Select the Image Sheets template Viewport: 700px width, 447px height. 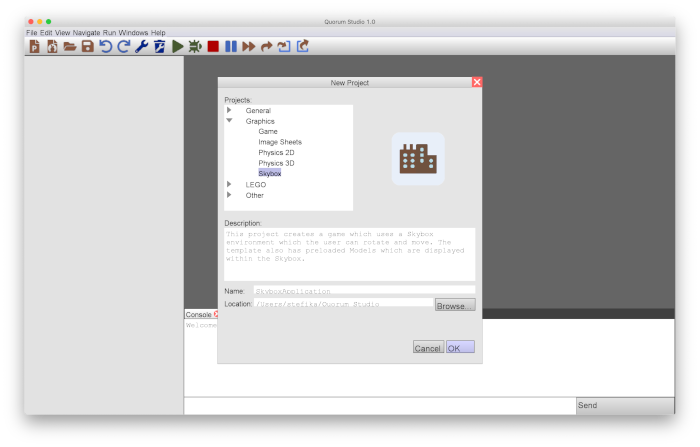[x=280, y=142]
